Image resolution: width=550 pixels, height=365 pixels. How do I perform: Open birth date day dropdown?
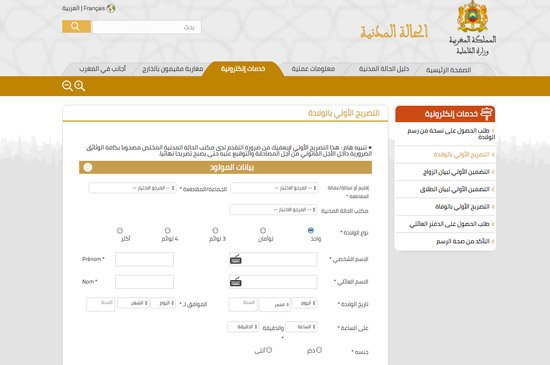pyautogui.click(x=304, y=303)
